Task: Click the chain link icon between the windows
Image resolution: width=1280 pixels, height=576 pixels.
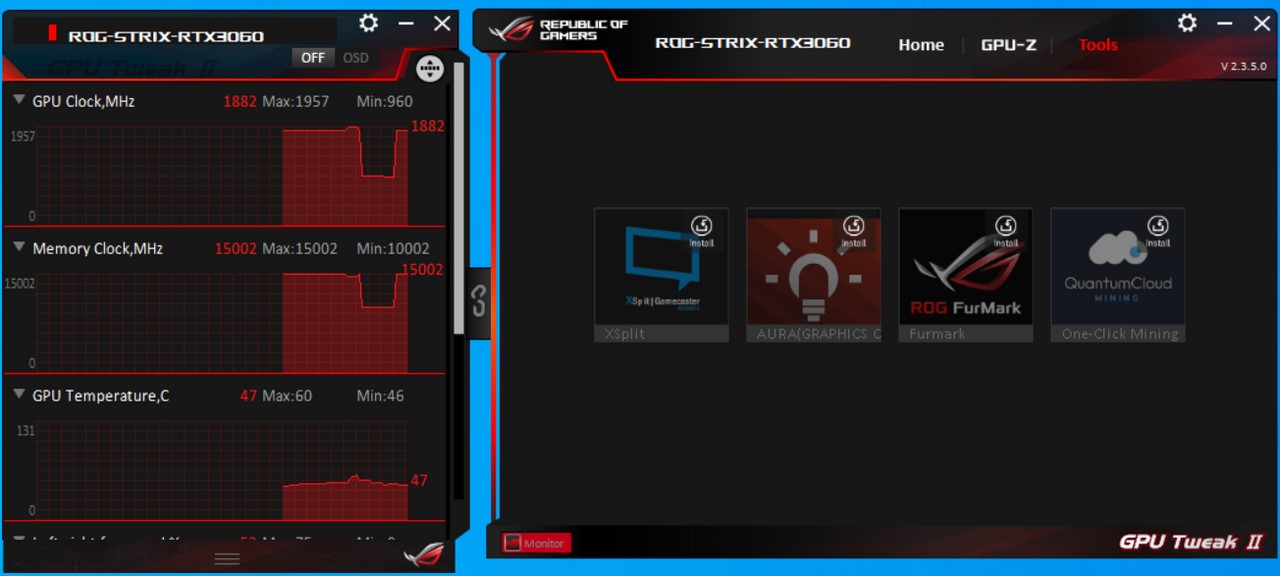Action: [480, 302]
